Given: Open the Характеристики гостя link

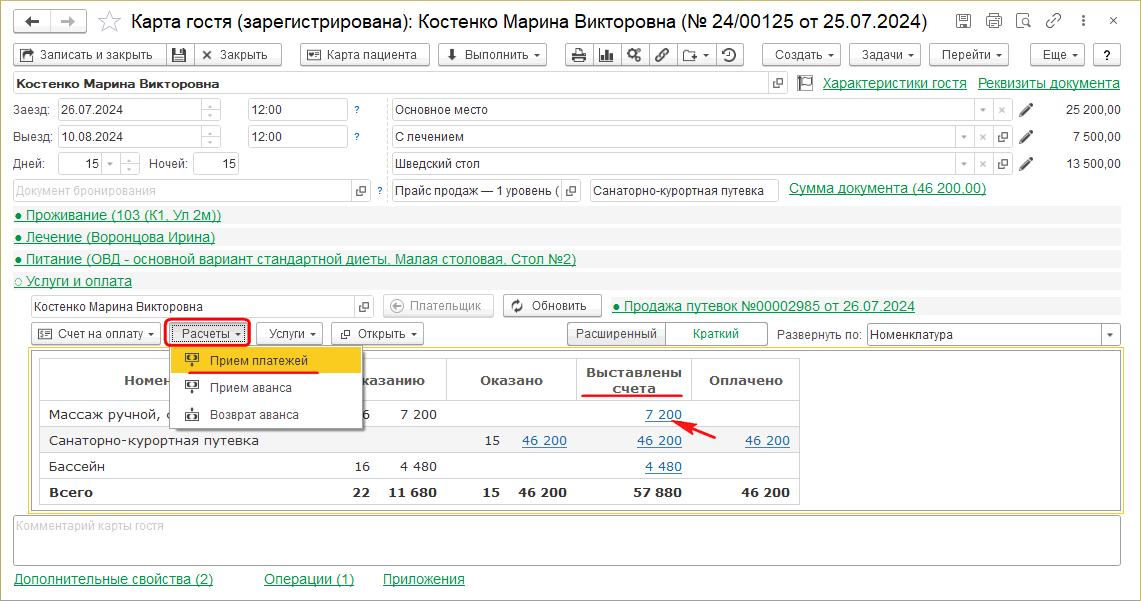Looking at the screenshot, I should (x=894, y=84).
